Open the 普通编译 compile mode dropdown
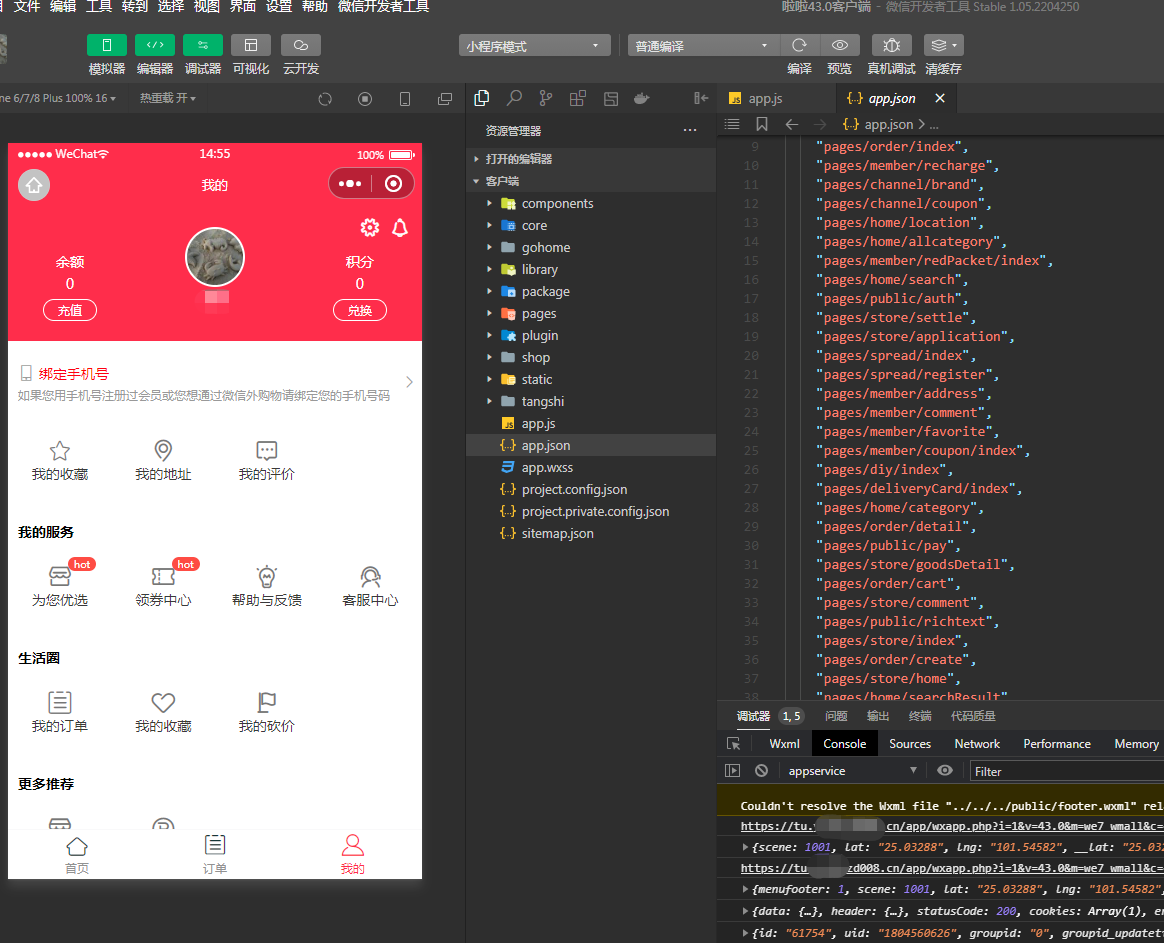Image resolution: width=1164 pixels, height=943 pixels. pyautogui.click(x=704, y=46)
